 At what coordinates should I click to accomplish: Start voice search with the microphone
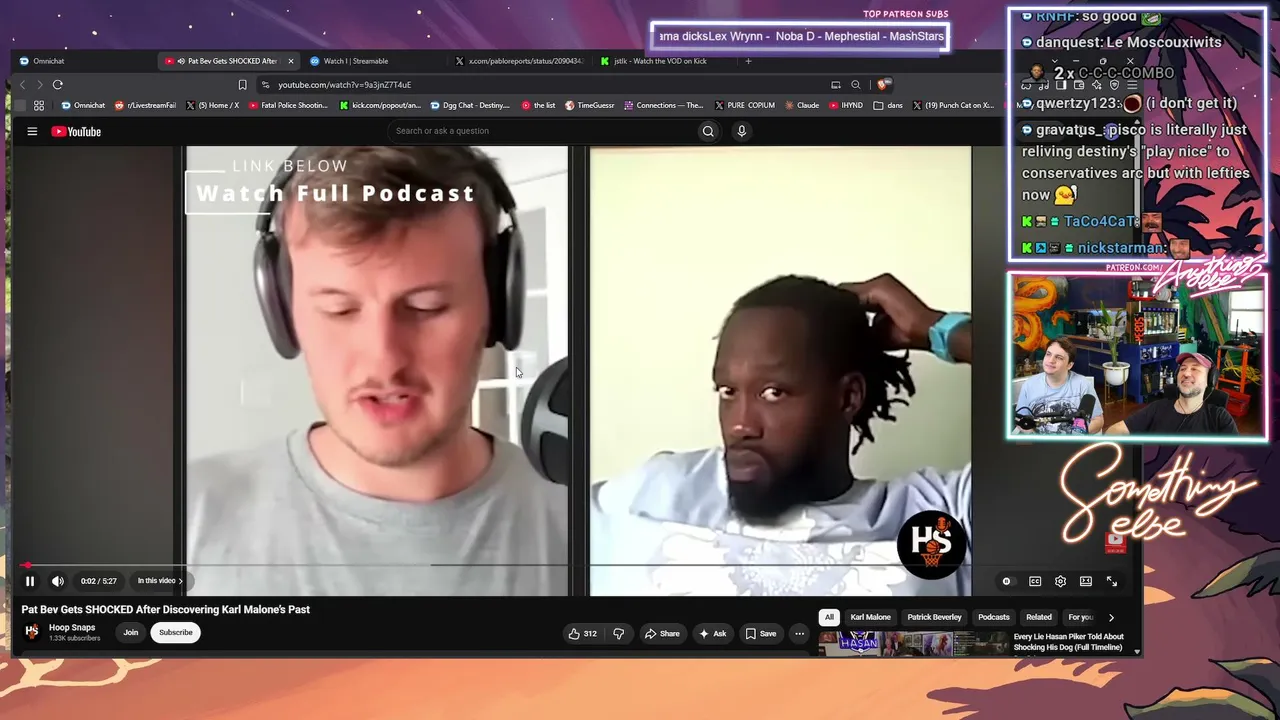[x=741, y=131]
